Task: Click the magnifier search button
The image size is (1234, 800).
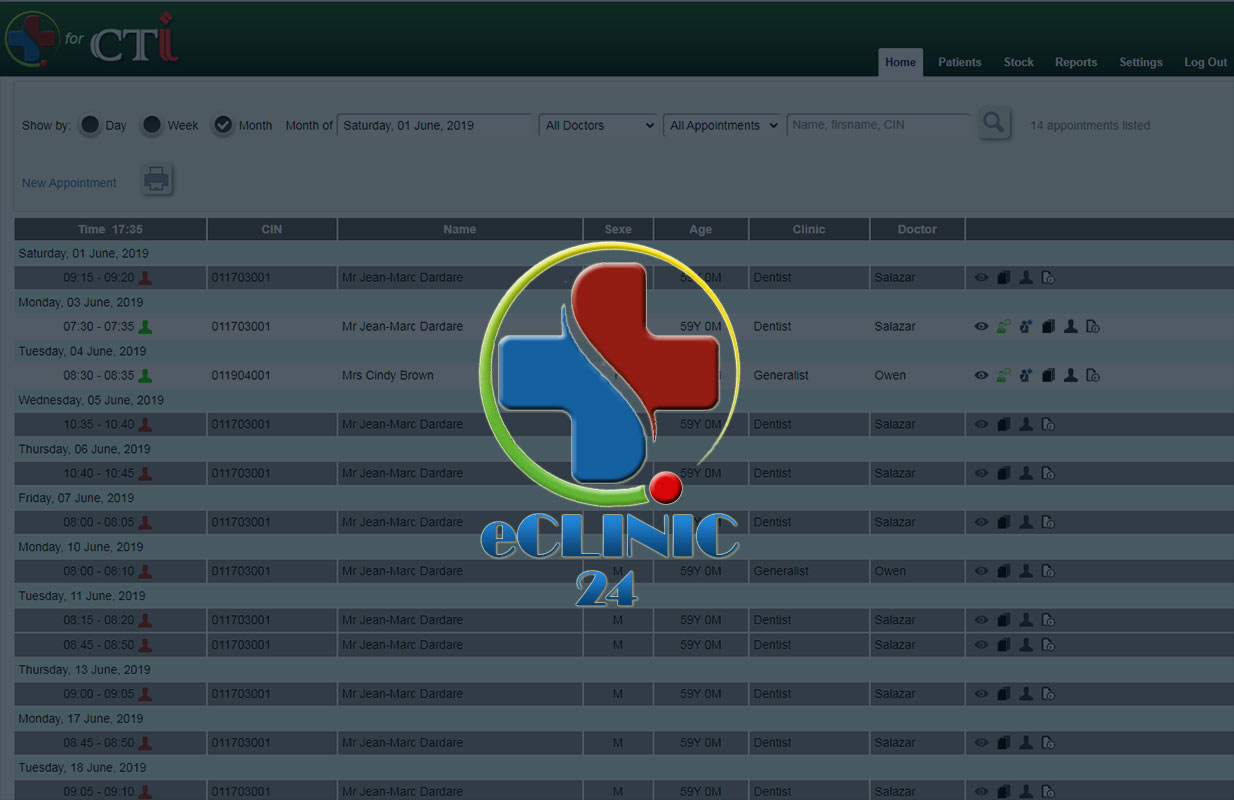Action: click(x=993, y=124)
